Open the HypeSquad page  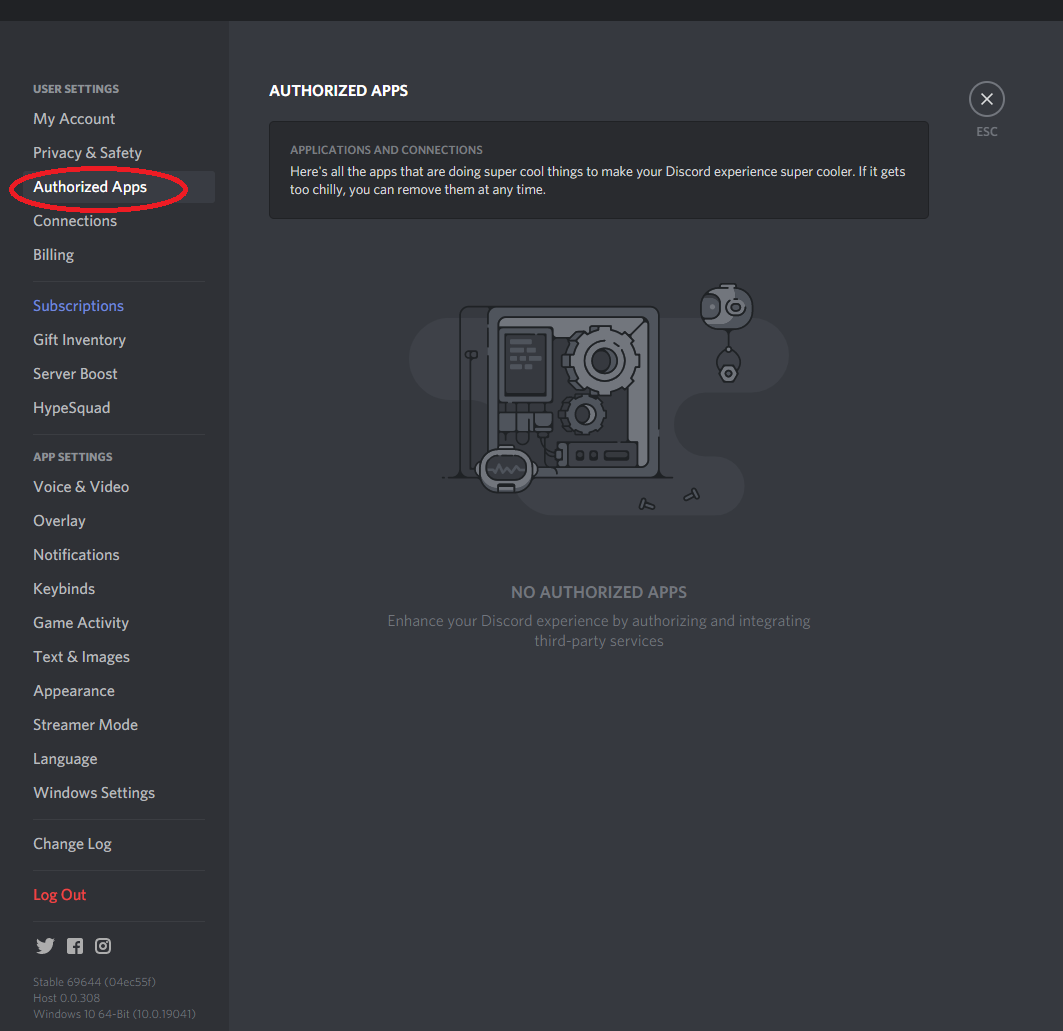tap(71, 408)
